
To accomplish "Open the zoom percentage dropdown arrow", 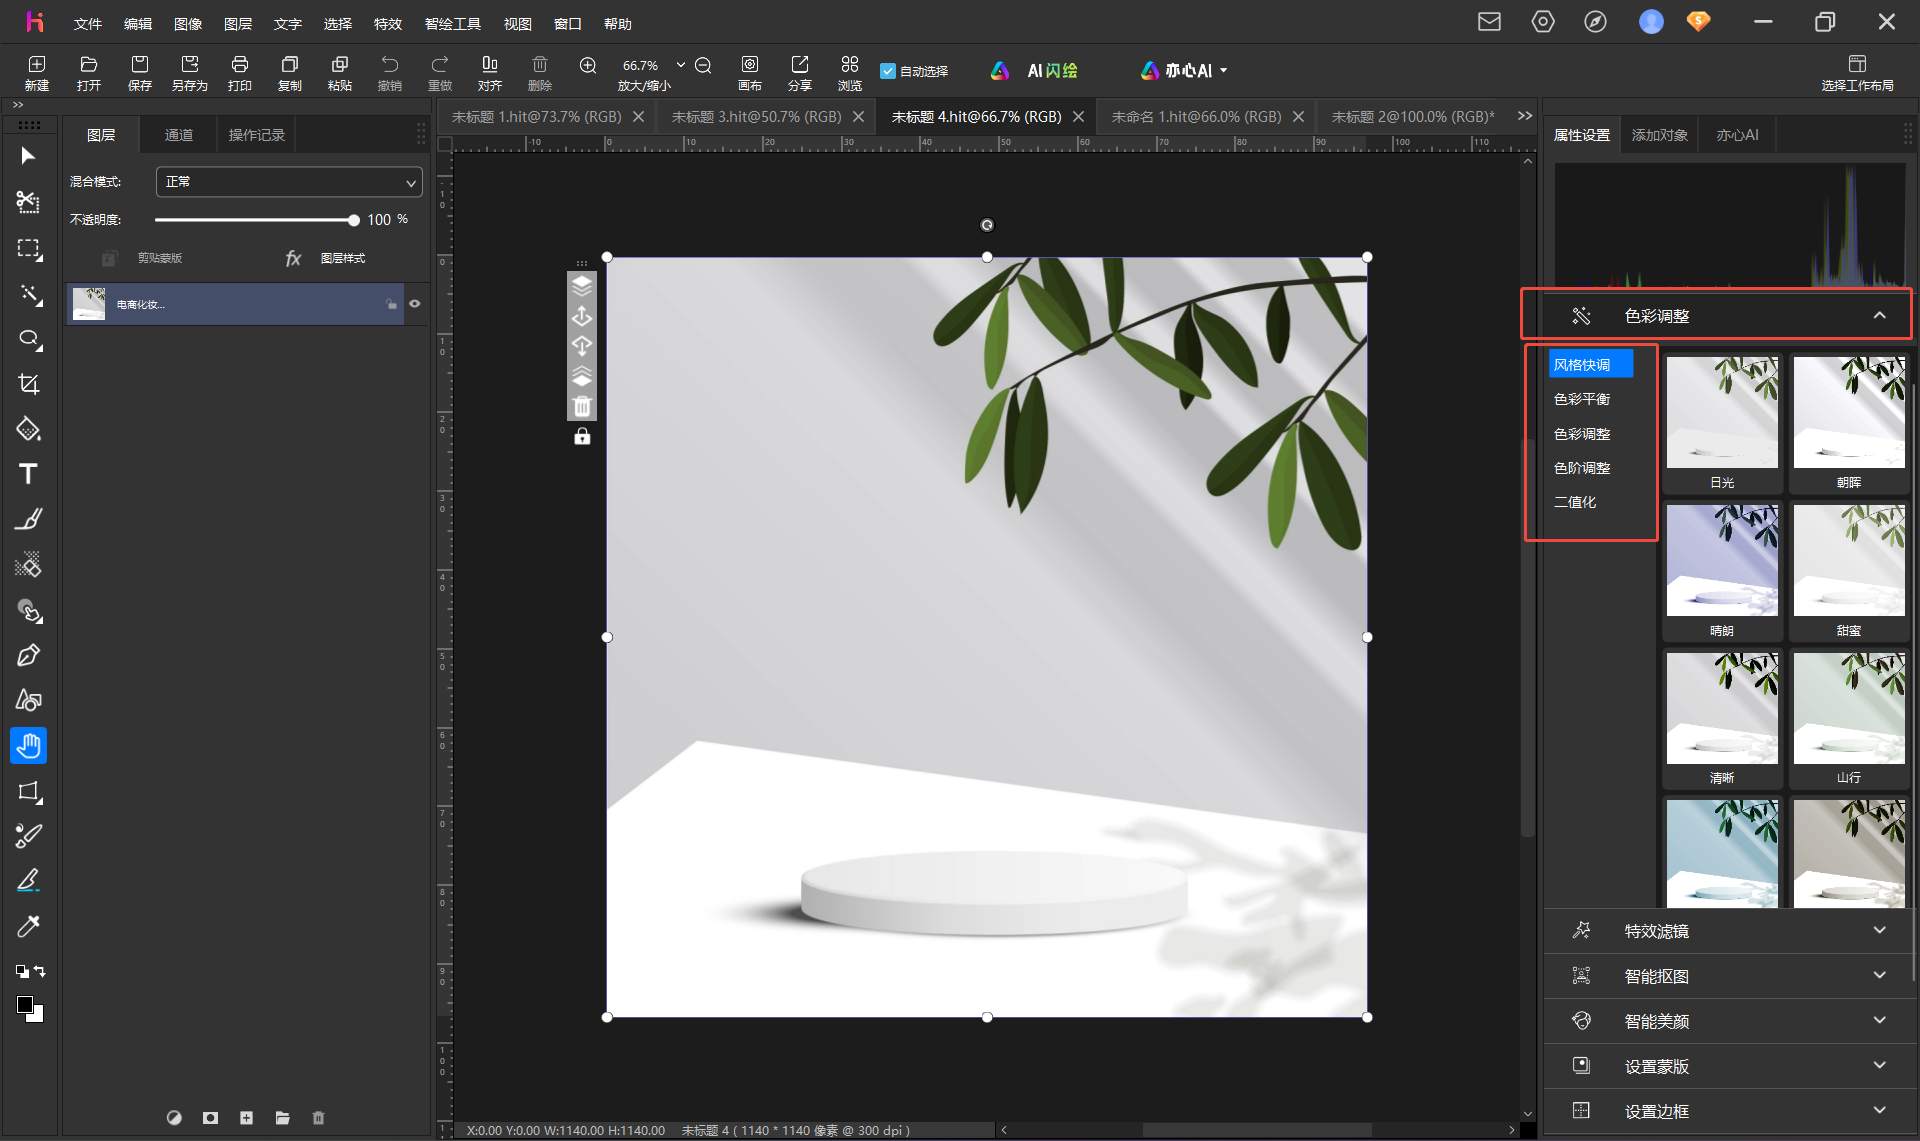I will [x=681, y=65].
